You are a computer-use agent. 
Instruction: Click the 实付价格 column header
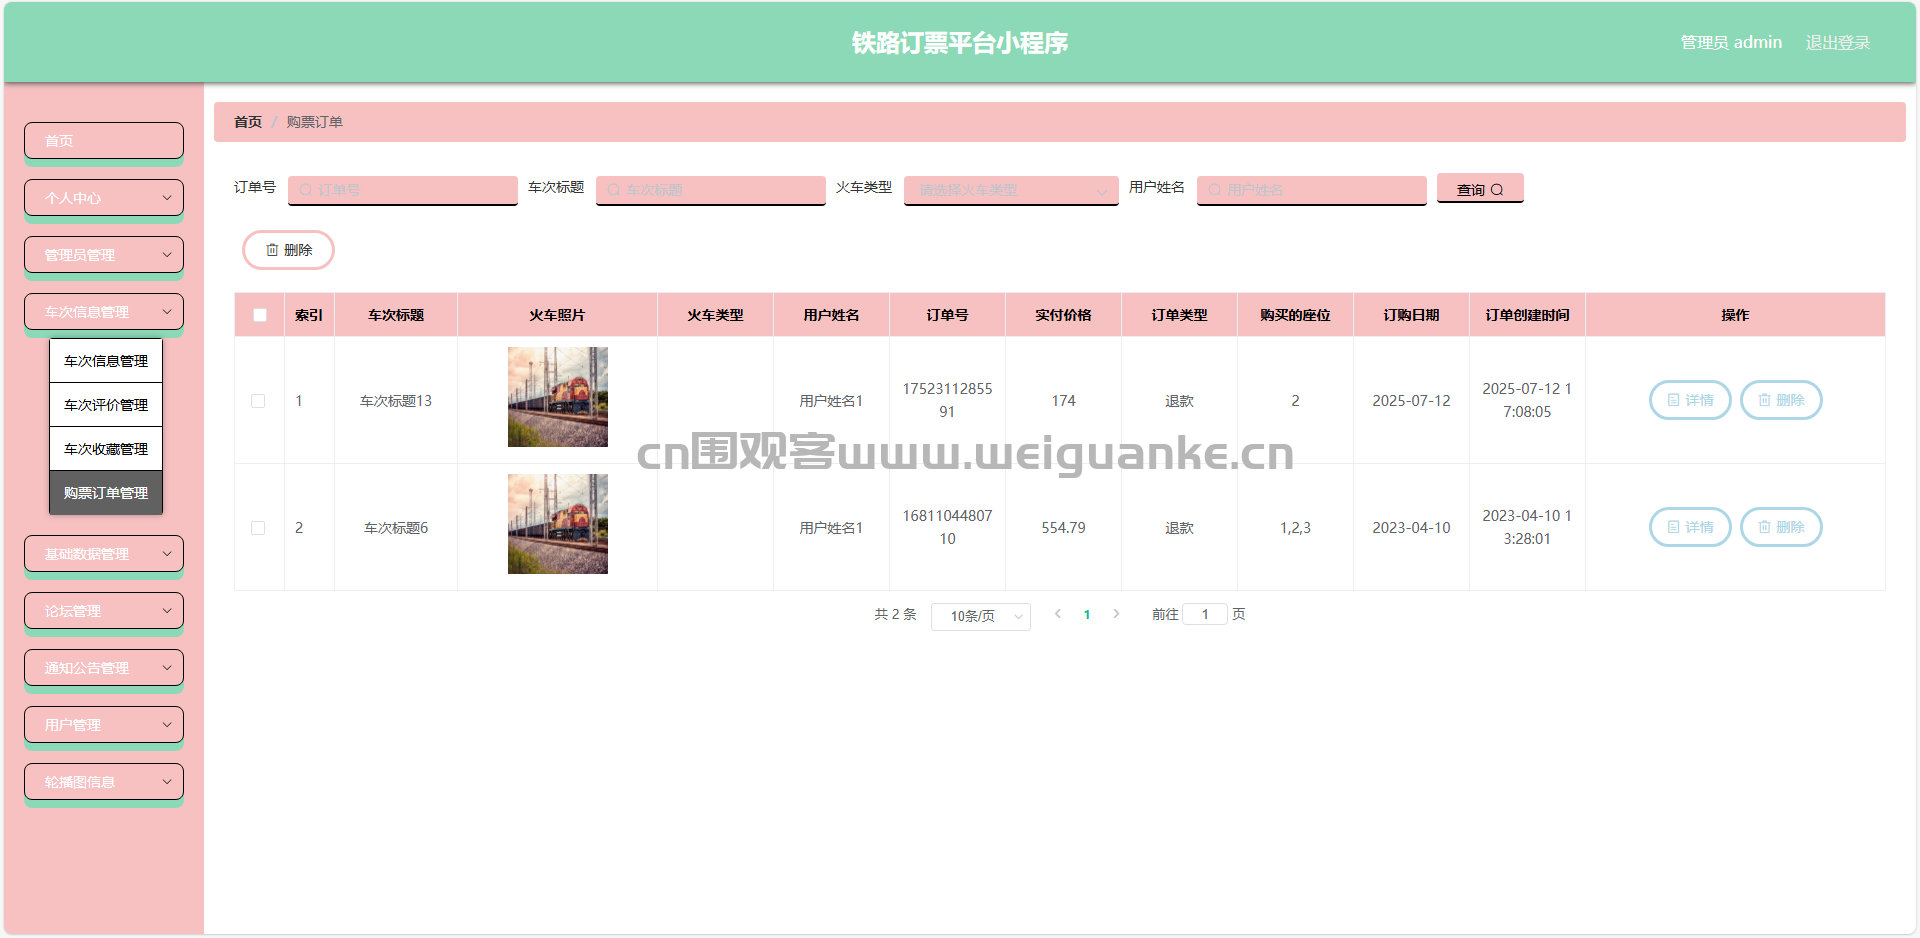pyautogui.click(x=1063, y=315)
